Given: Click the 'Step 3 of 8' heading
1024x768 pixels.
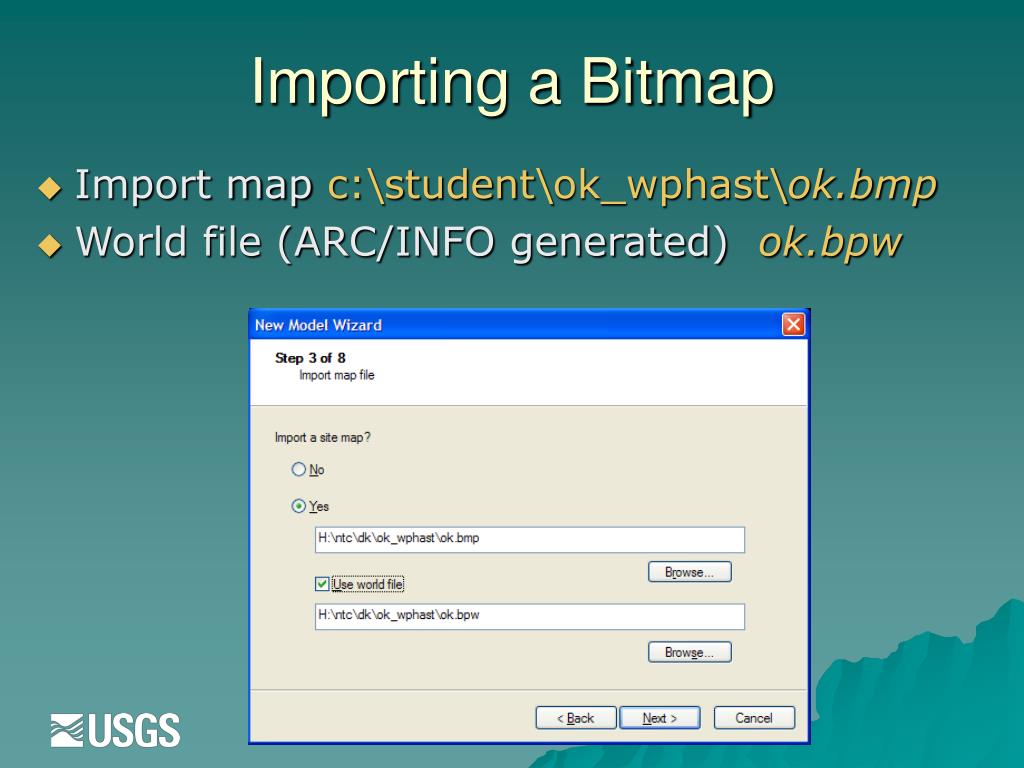Looking at the screenshot, I should pyautogui.click(x=310, y=358).
